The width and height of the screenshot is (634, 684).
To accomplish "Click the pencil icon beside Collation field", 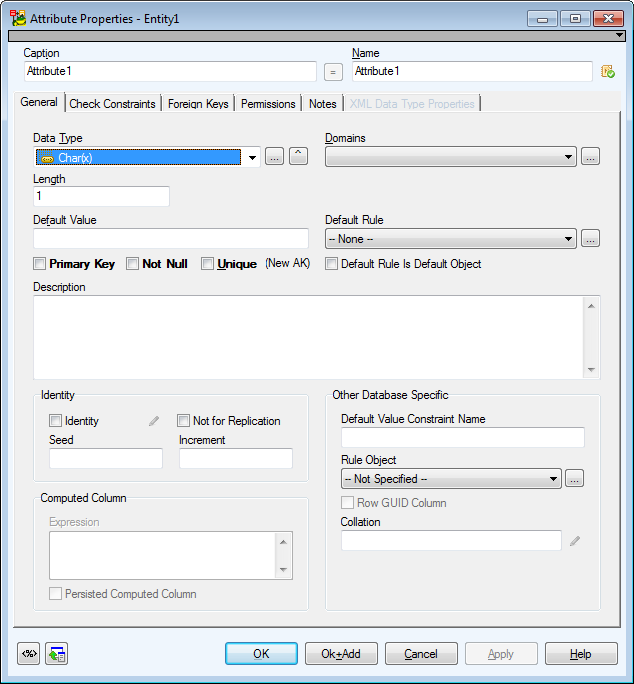I will [x=575, y=541].
